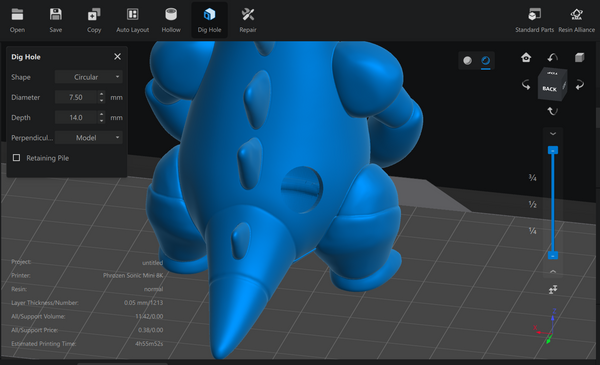Collapse the layer slider chevron above
Screen dimensions: 600x365
click(553, 134)
